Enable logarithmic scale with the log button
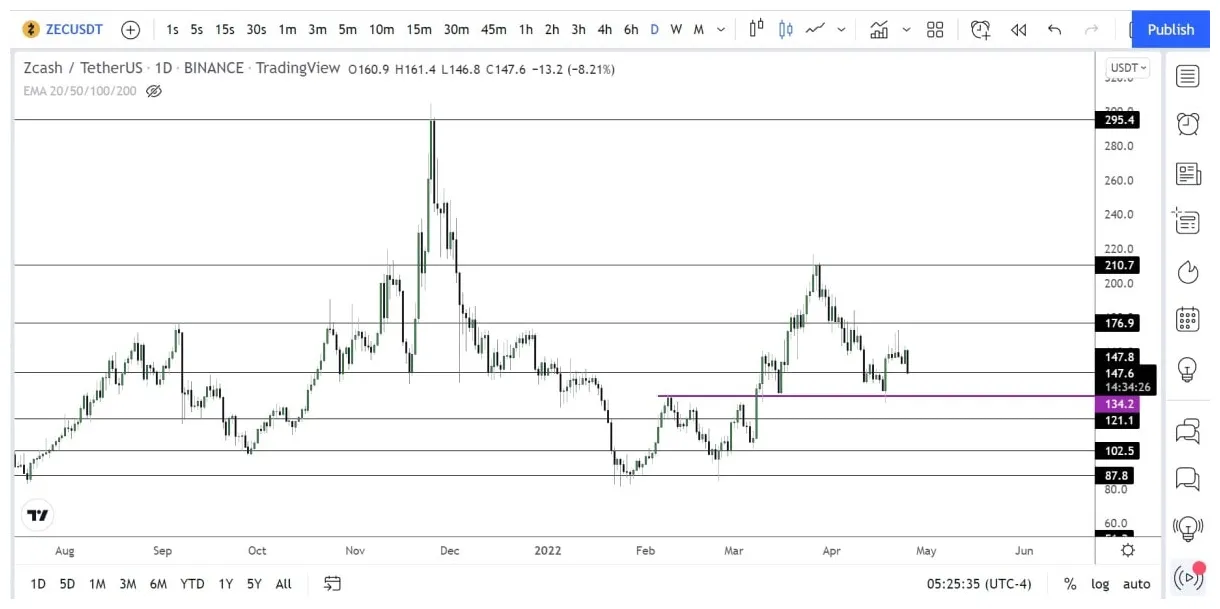This screenshot has width=1220, height=609. click(1100, 583)
